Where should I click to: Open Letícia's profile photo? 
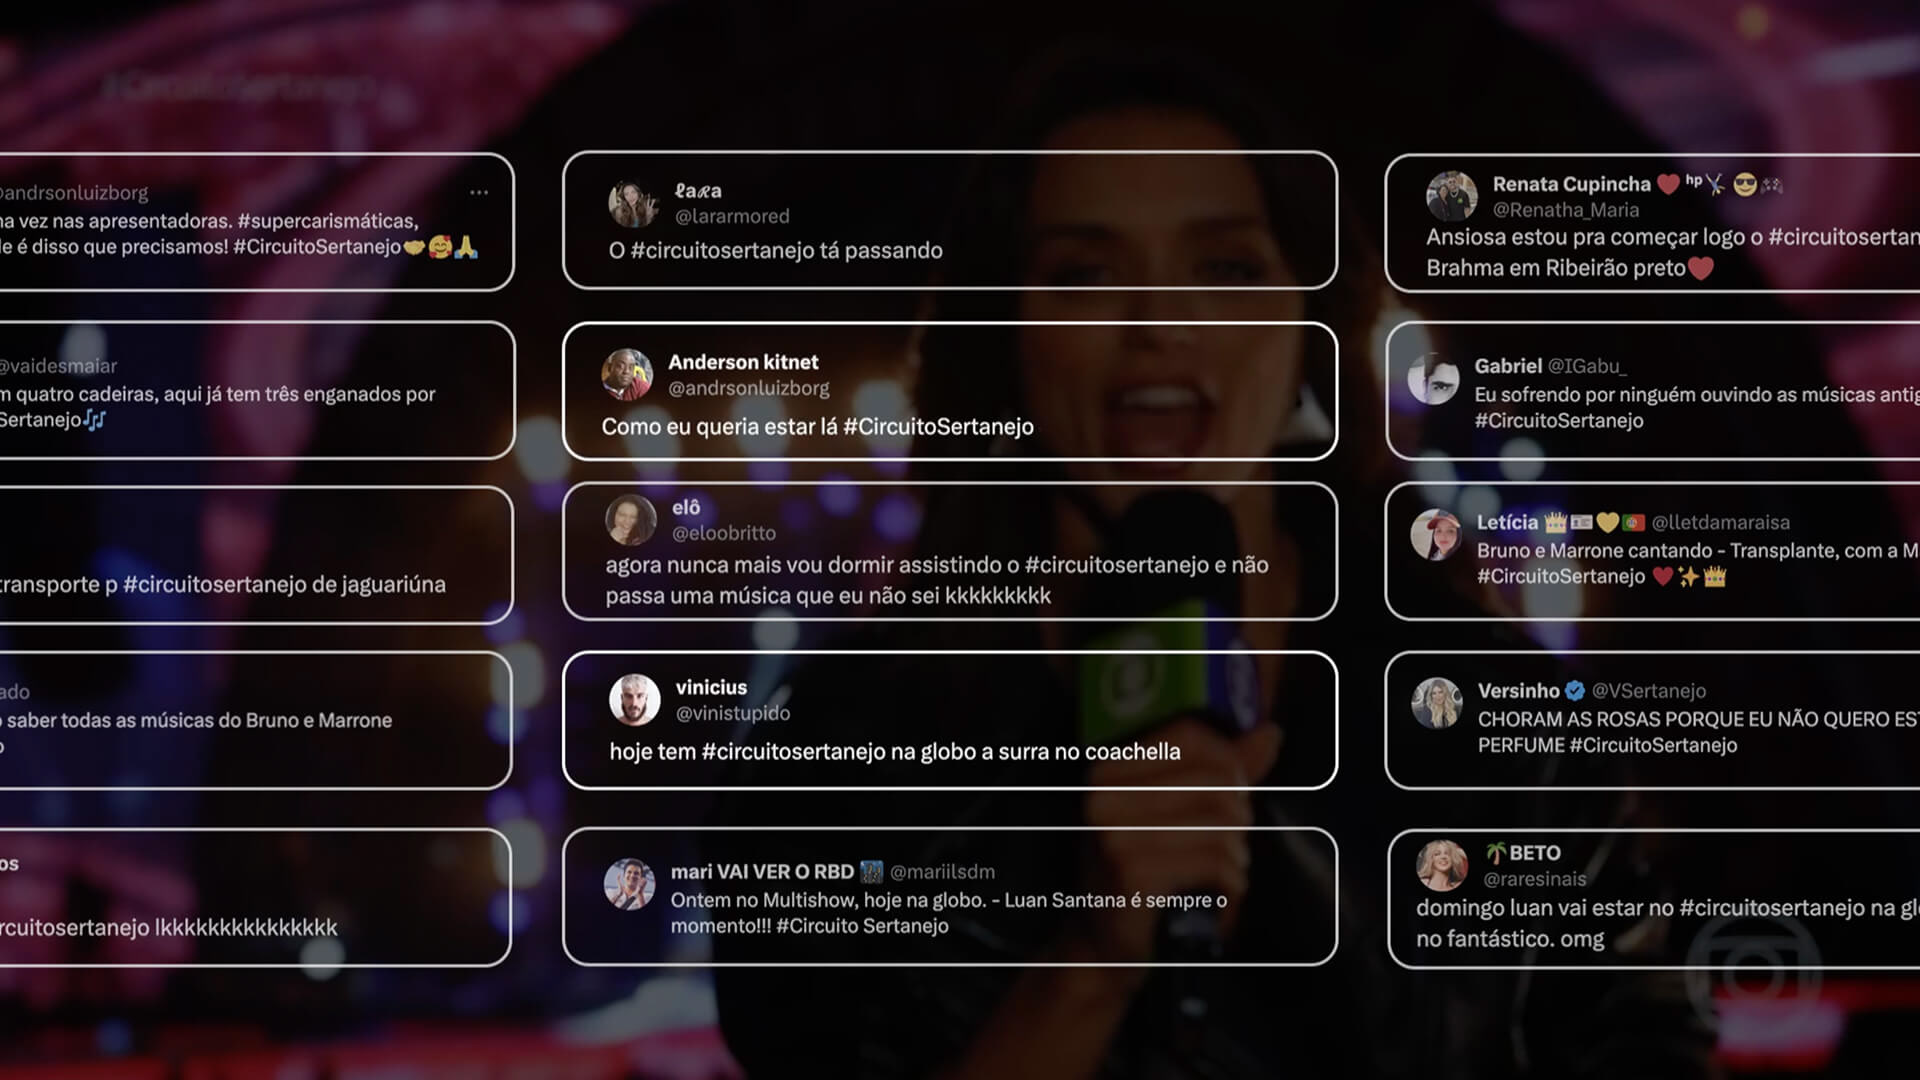point(1436,534)
